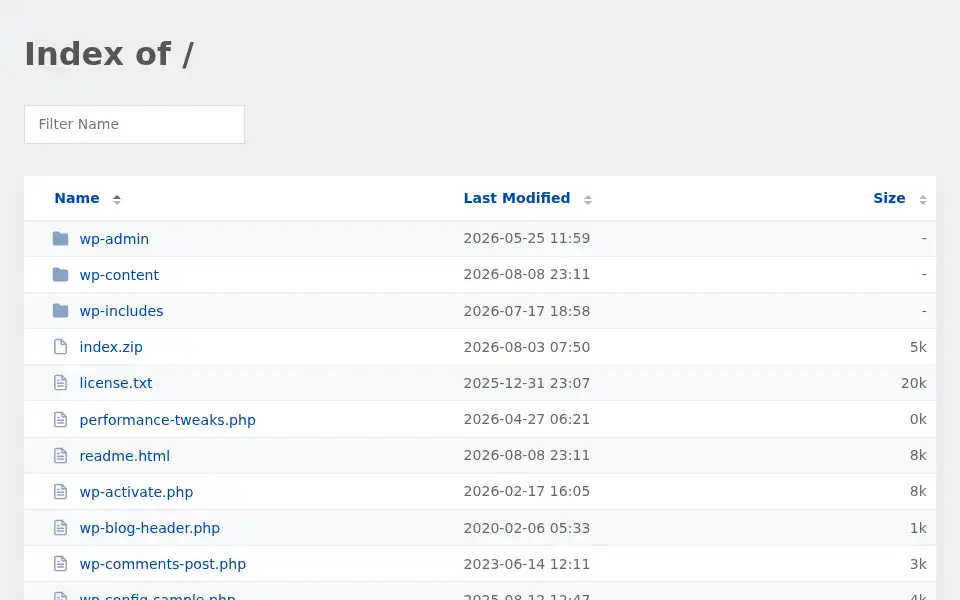
Task: Open the wp-activate.php link
Action: 136,492
